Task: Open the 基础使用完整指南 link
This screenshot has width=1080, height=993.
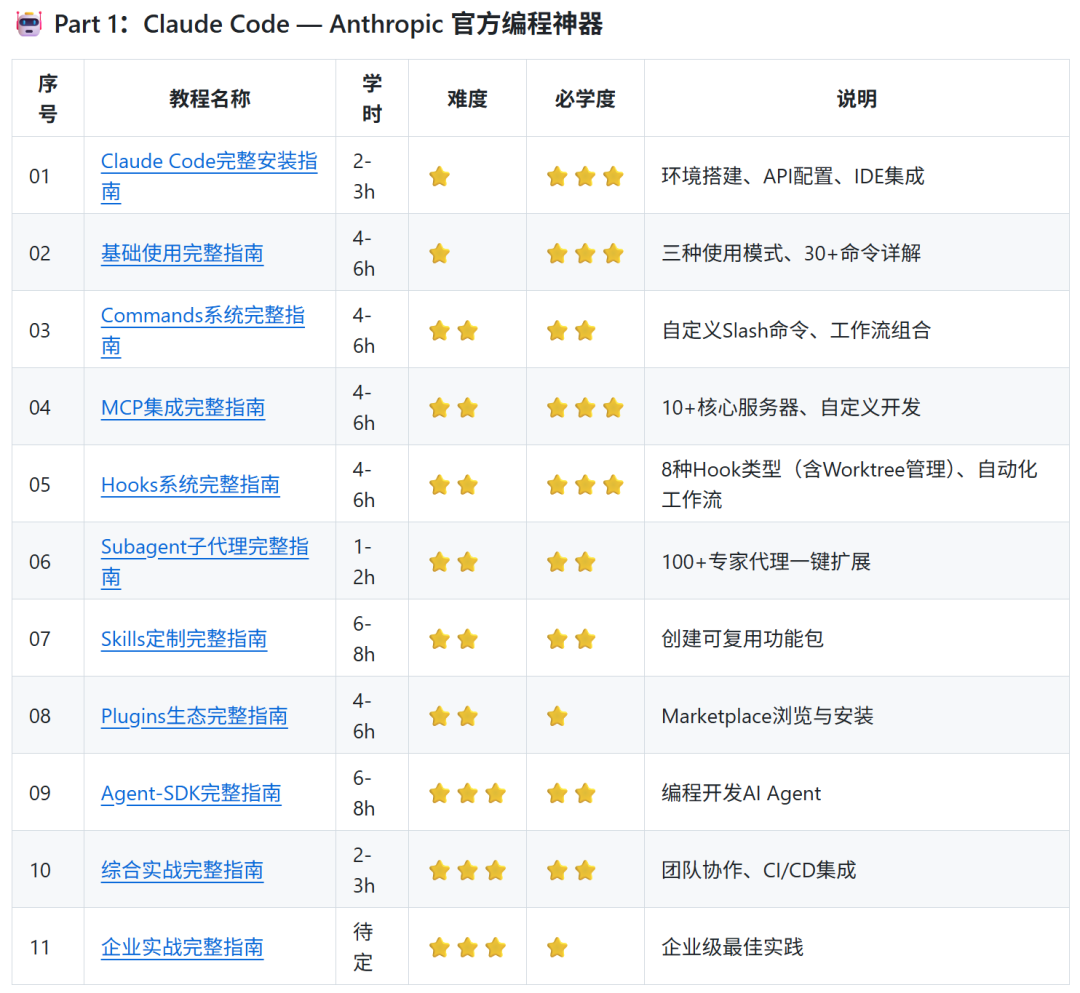Action: click(182, 253)
